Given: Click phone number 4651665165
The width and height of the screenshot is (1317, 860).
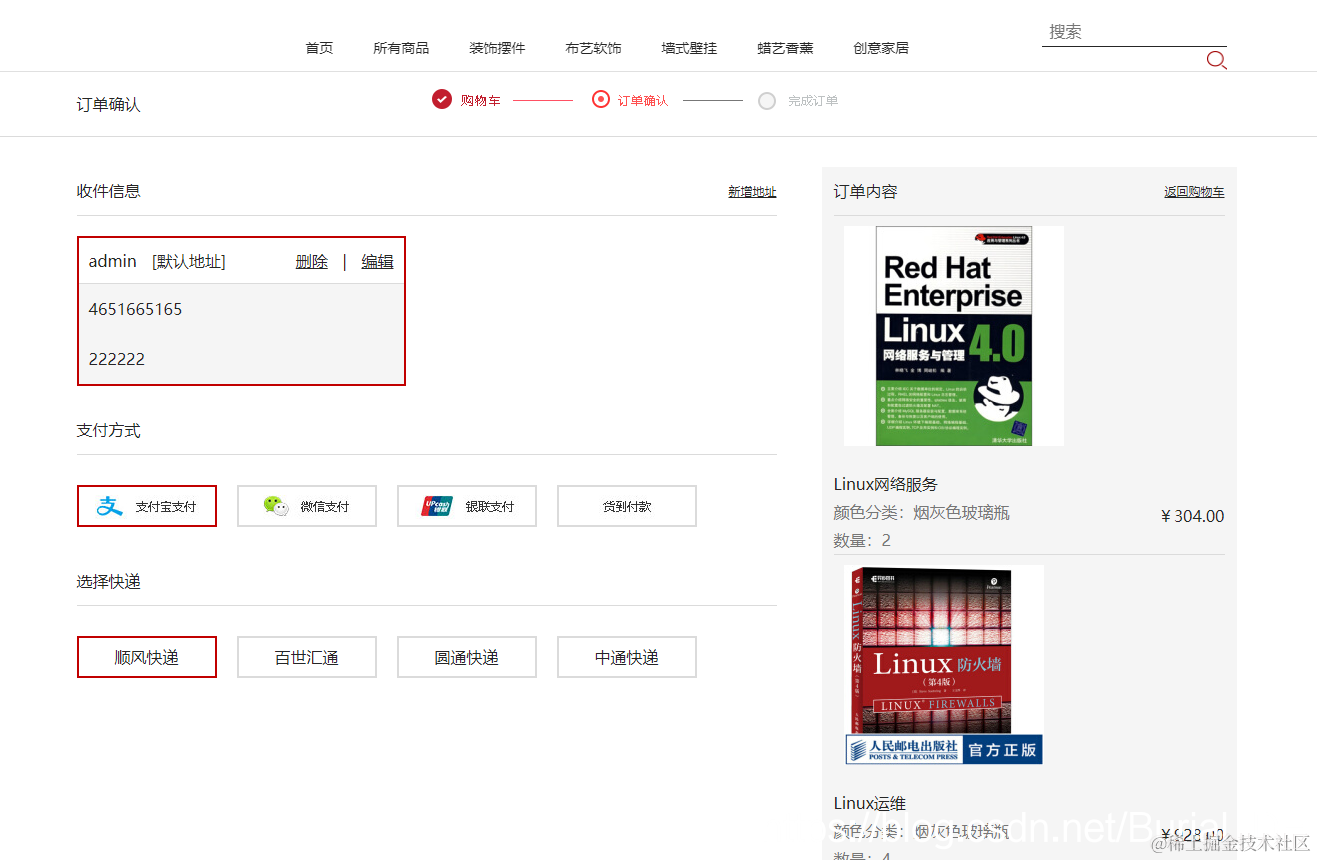Looking at the screenshot, I should [136, 309].
